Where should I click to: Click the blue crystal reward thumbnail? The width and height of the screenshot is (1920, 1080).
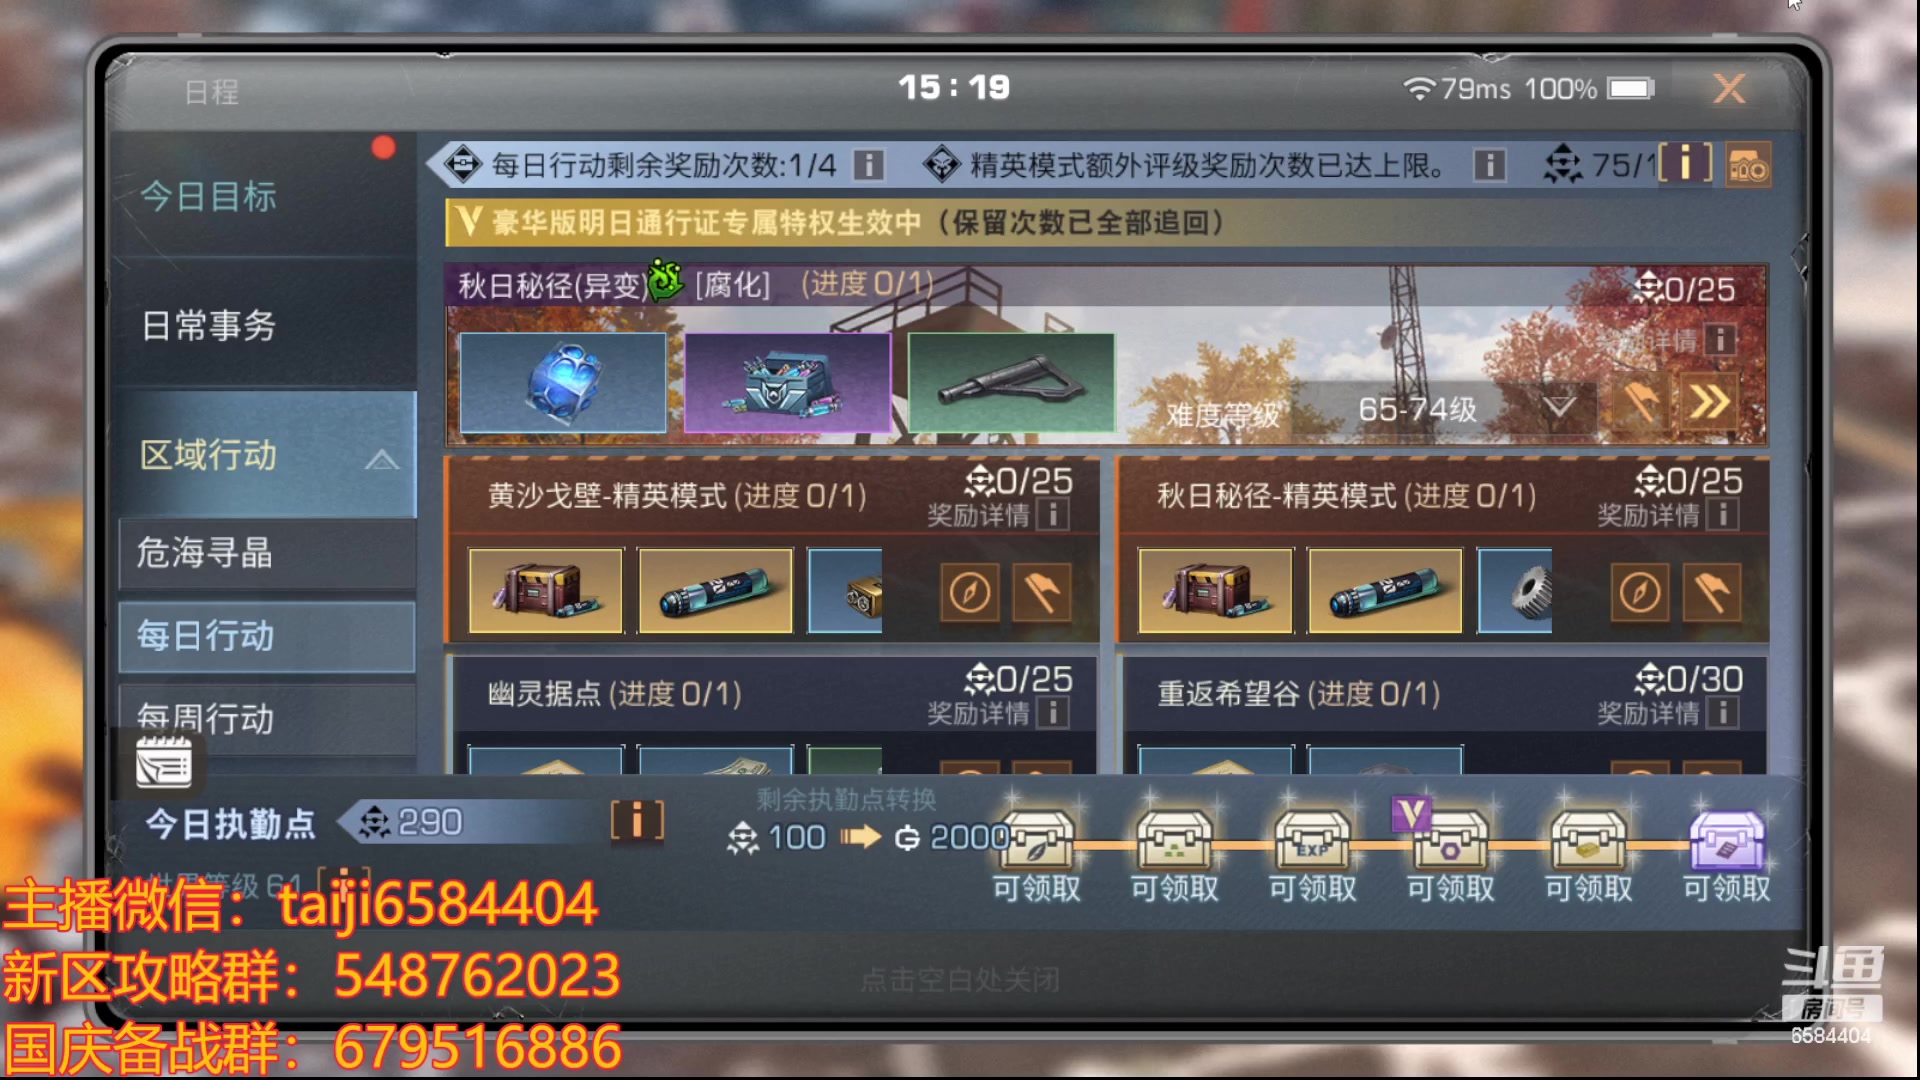(x=563, y=383)
